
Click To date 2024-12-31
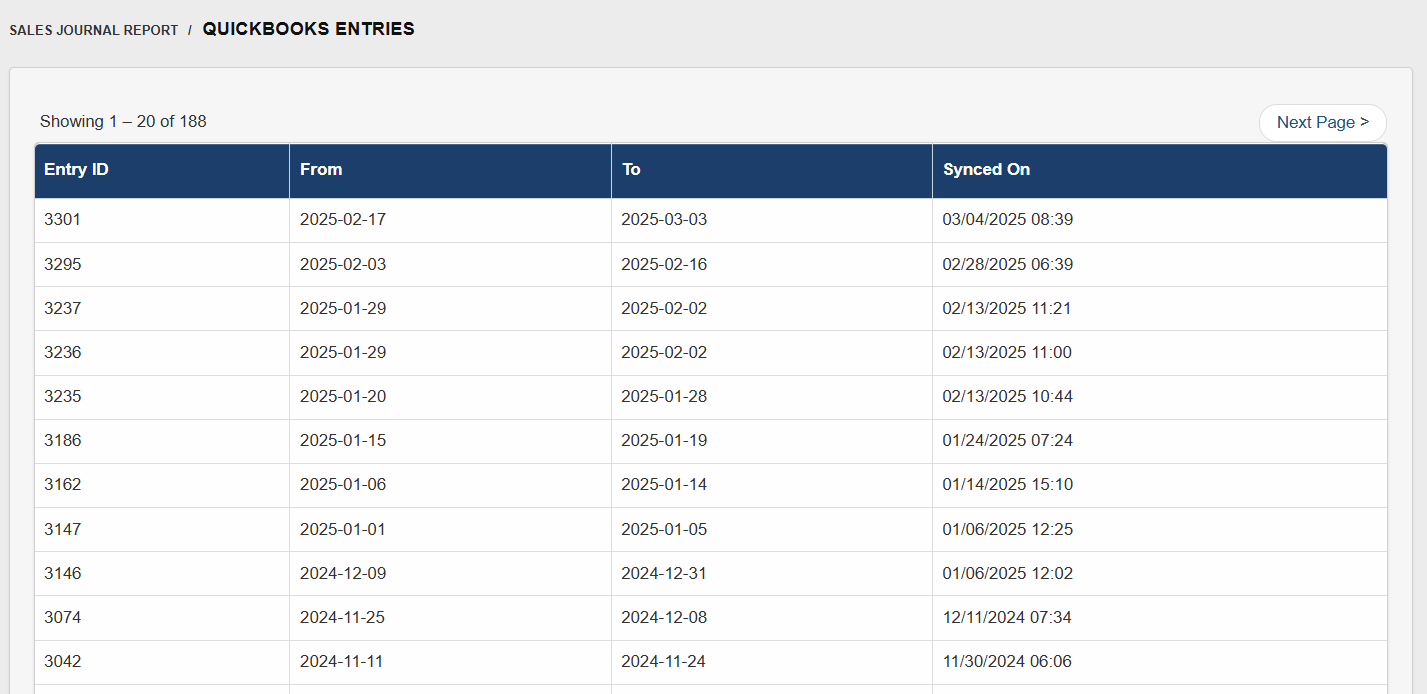tap(664, 573)
